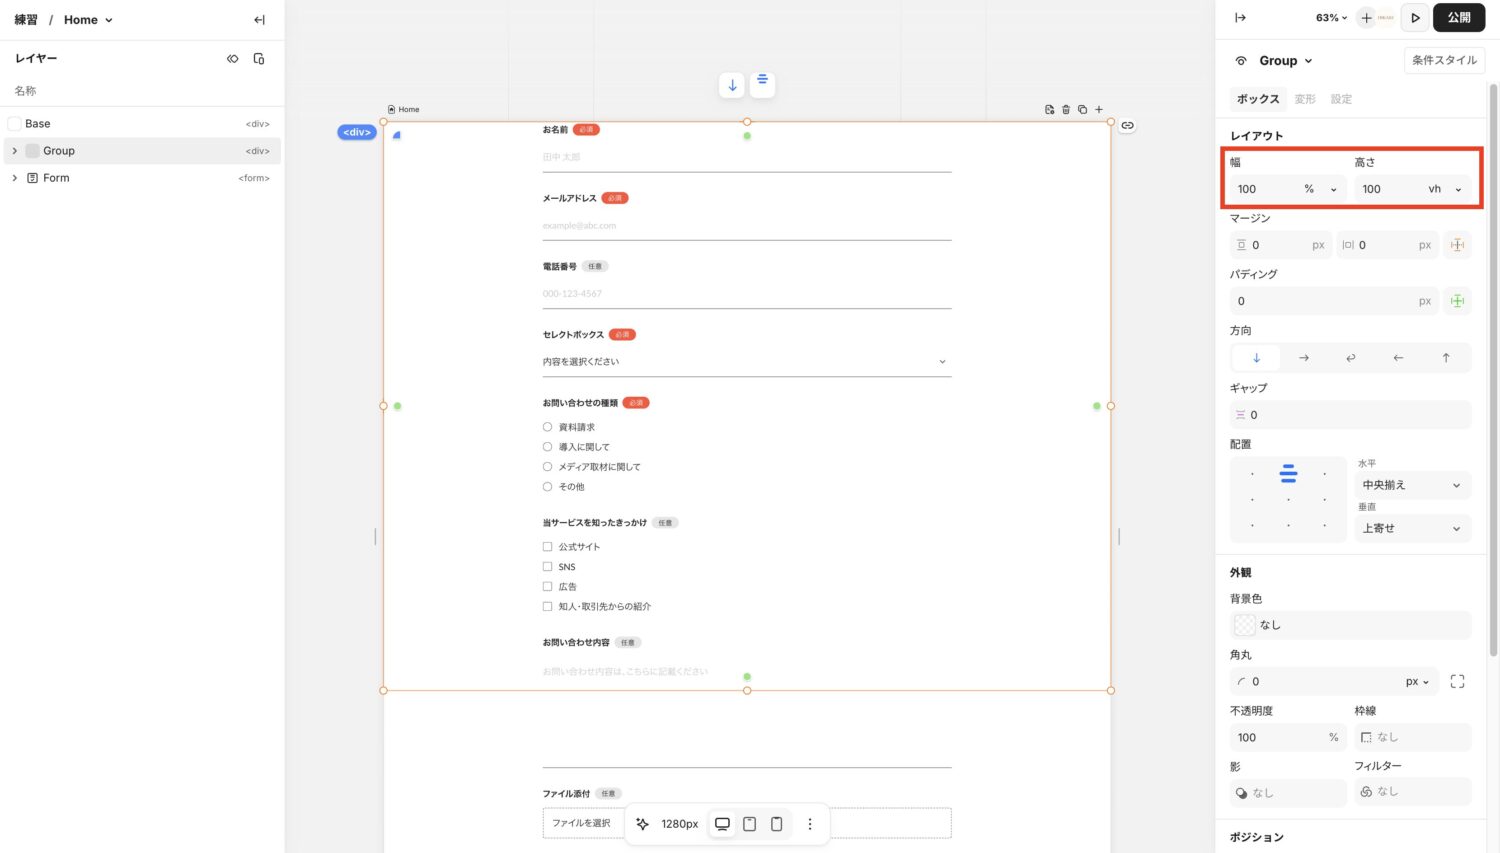Check the 公式サイト checkbox
The width and height of the screenshot is (1500, 853).
[547, 547]
